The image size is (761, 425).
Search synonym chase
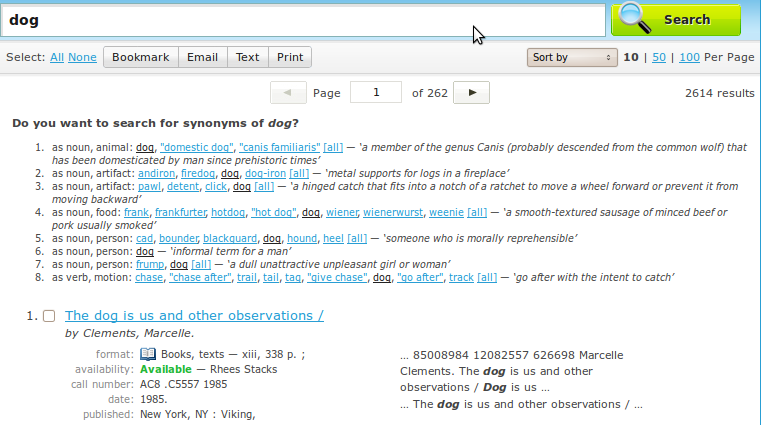tap(149, 278)
